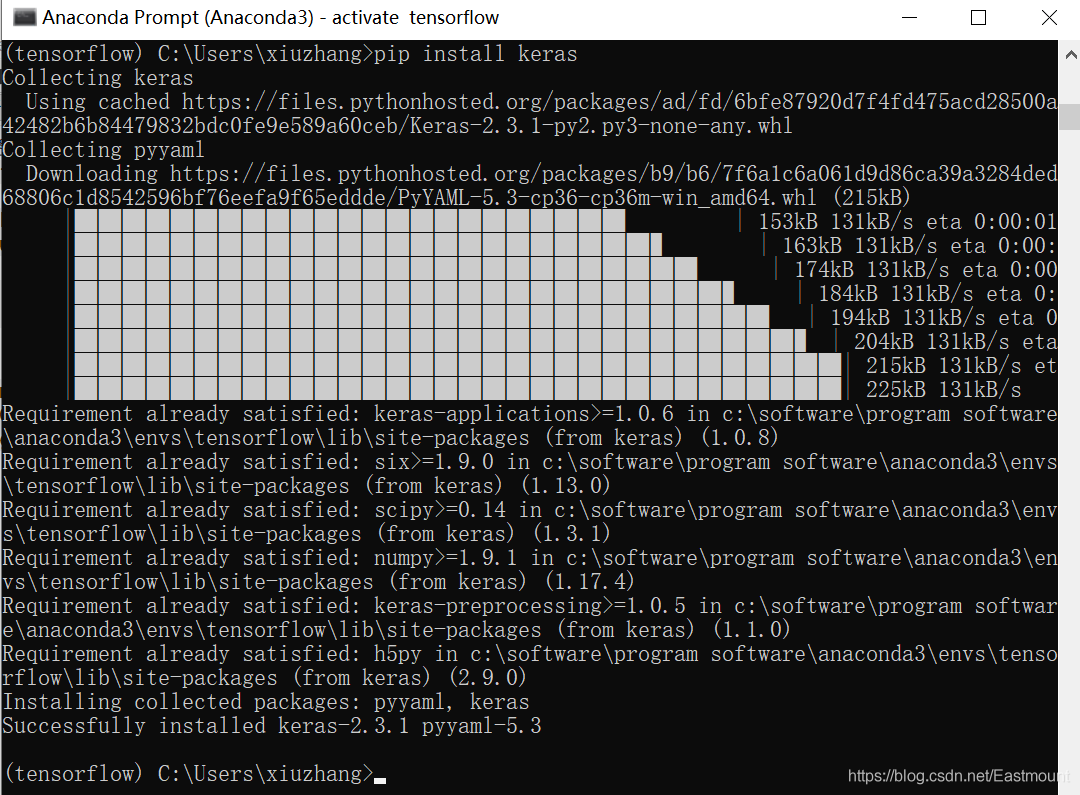Click the 'scipy>=0.14' requirement text

439,510
